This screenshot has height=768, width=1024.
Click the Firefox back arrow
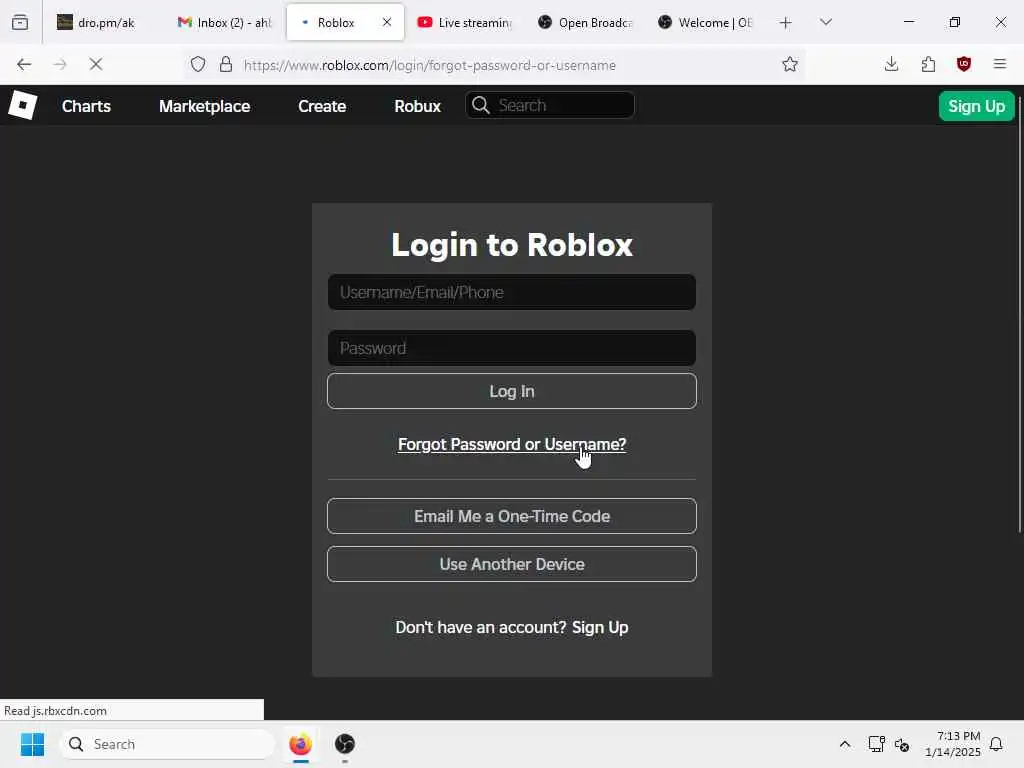pyautogui.click(x=24, y=64)
